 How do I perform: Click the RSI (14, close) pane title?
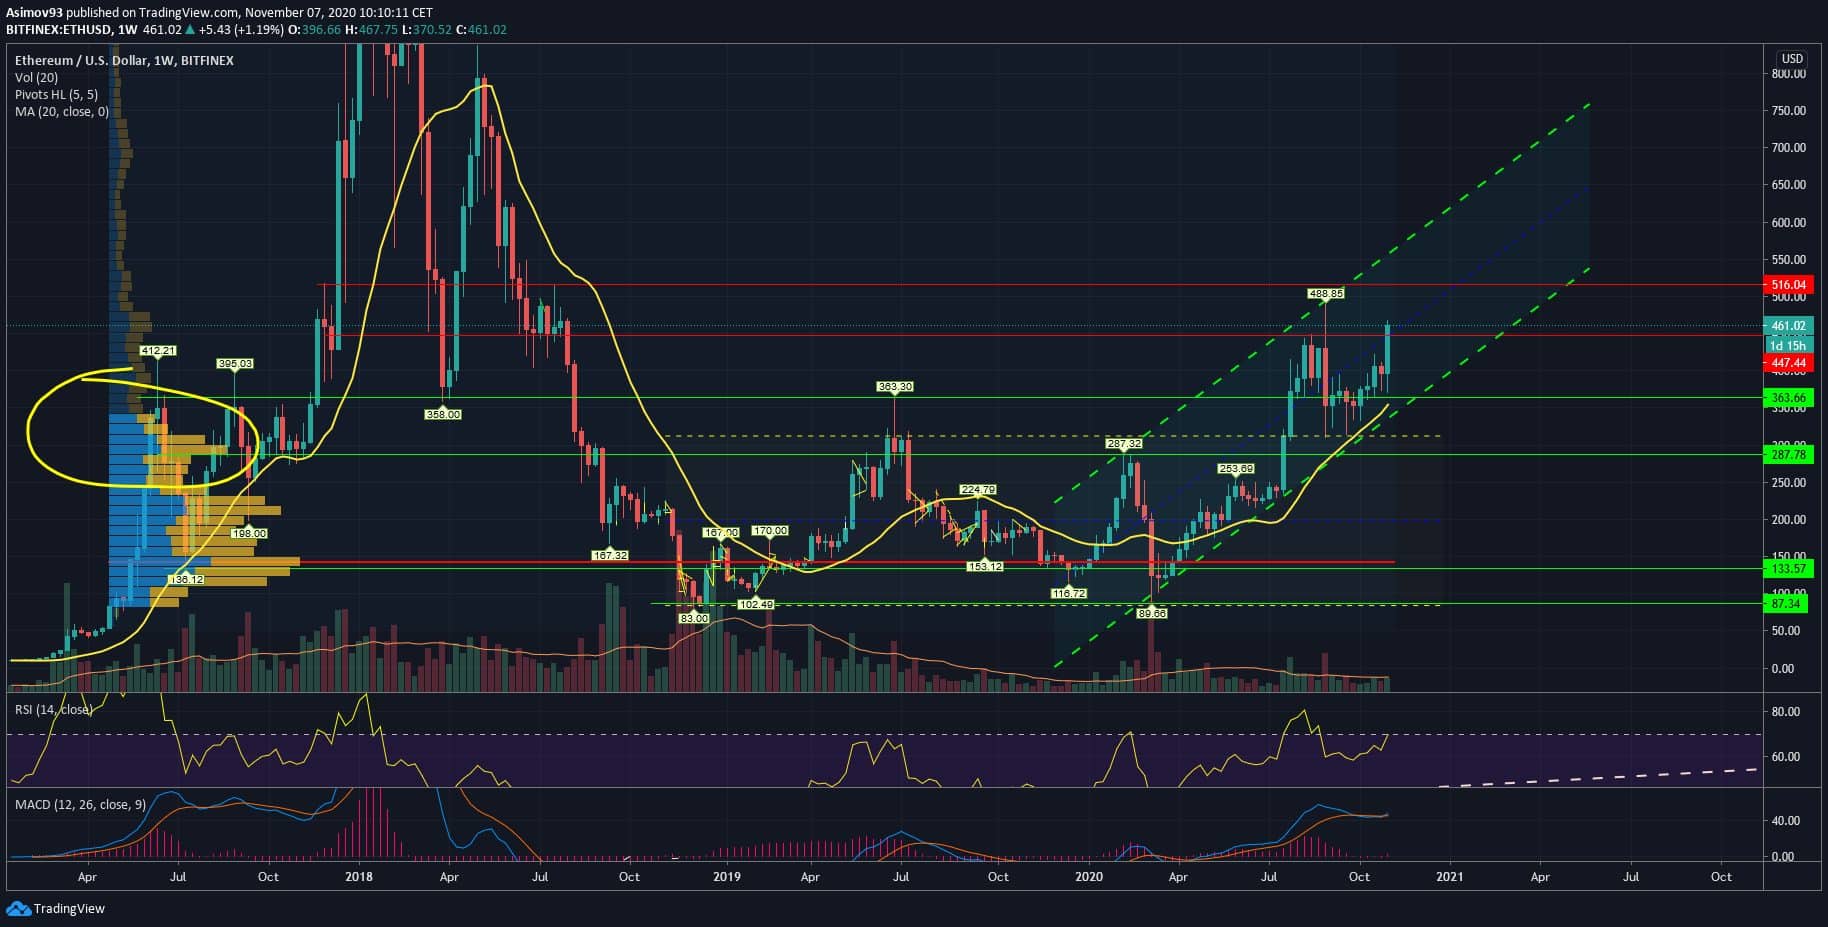[53, 709]
